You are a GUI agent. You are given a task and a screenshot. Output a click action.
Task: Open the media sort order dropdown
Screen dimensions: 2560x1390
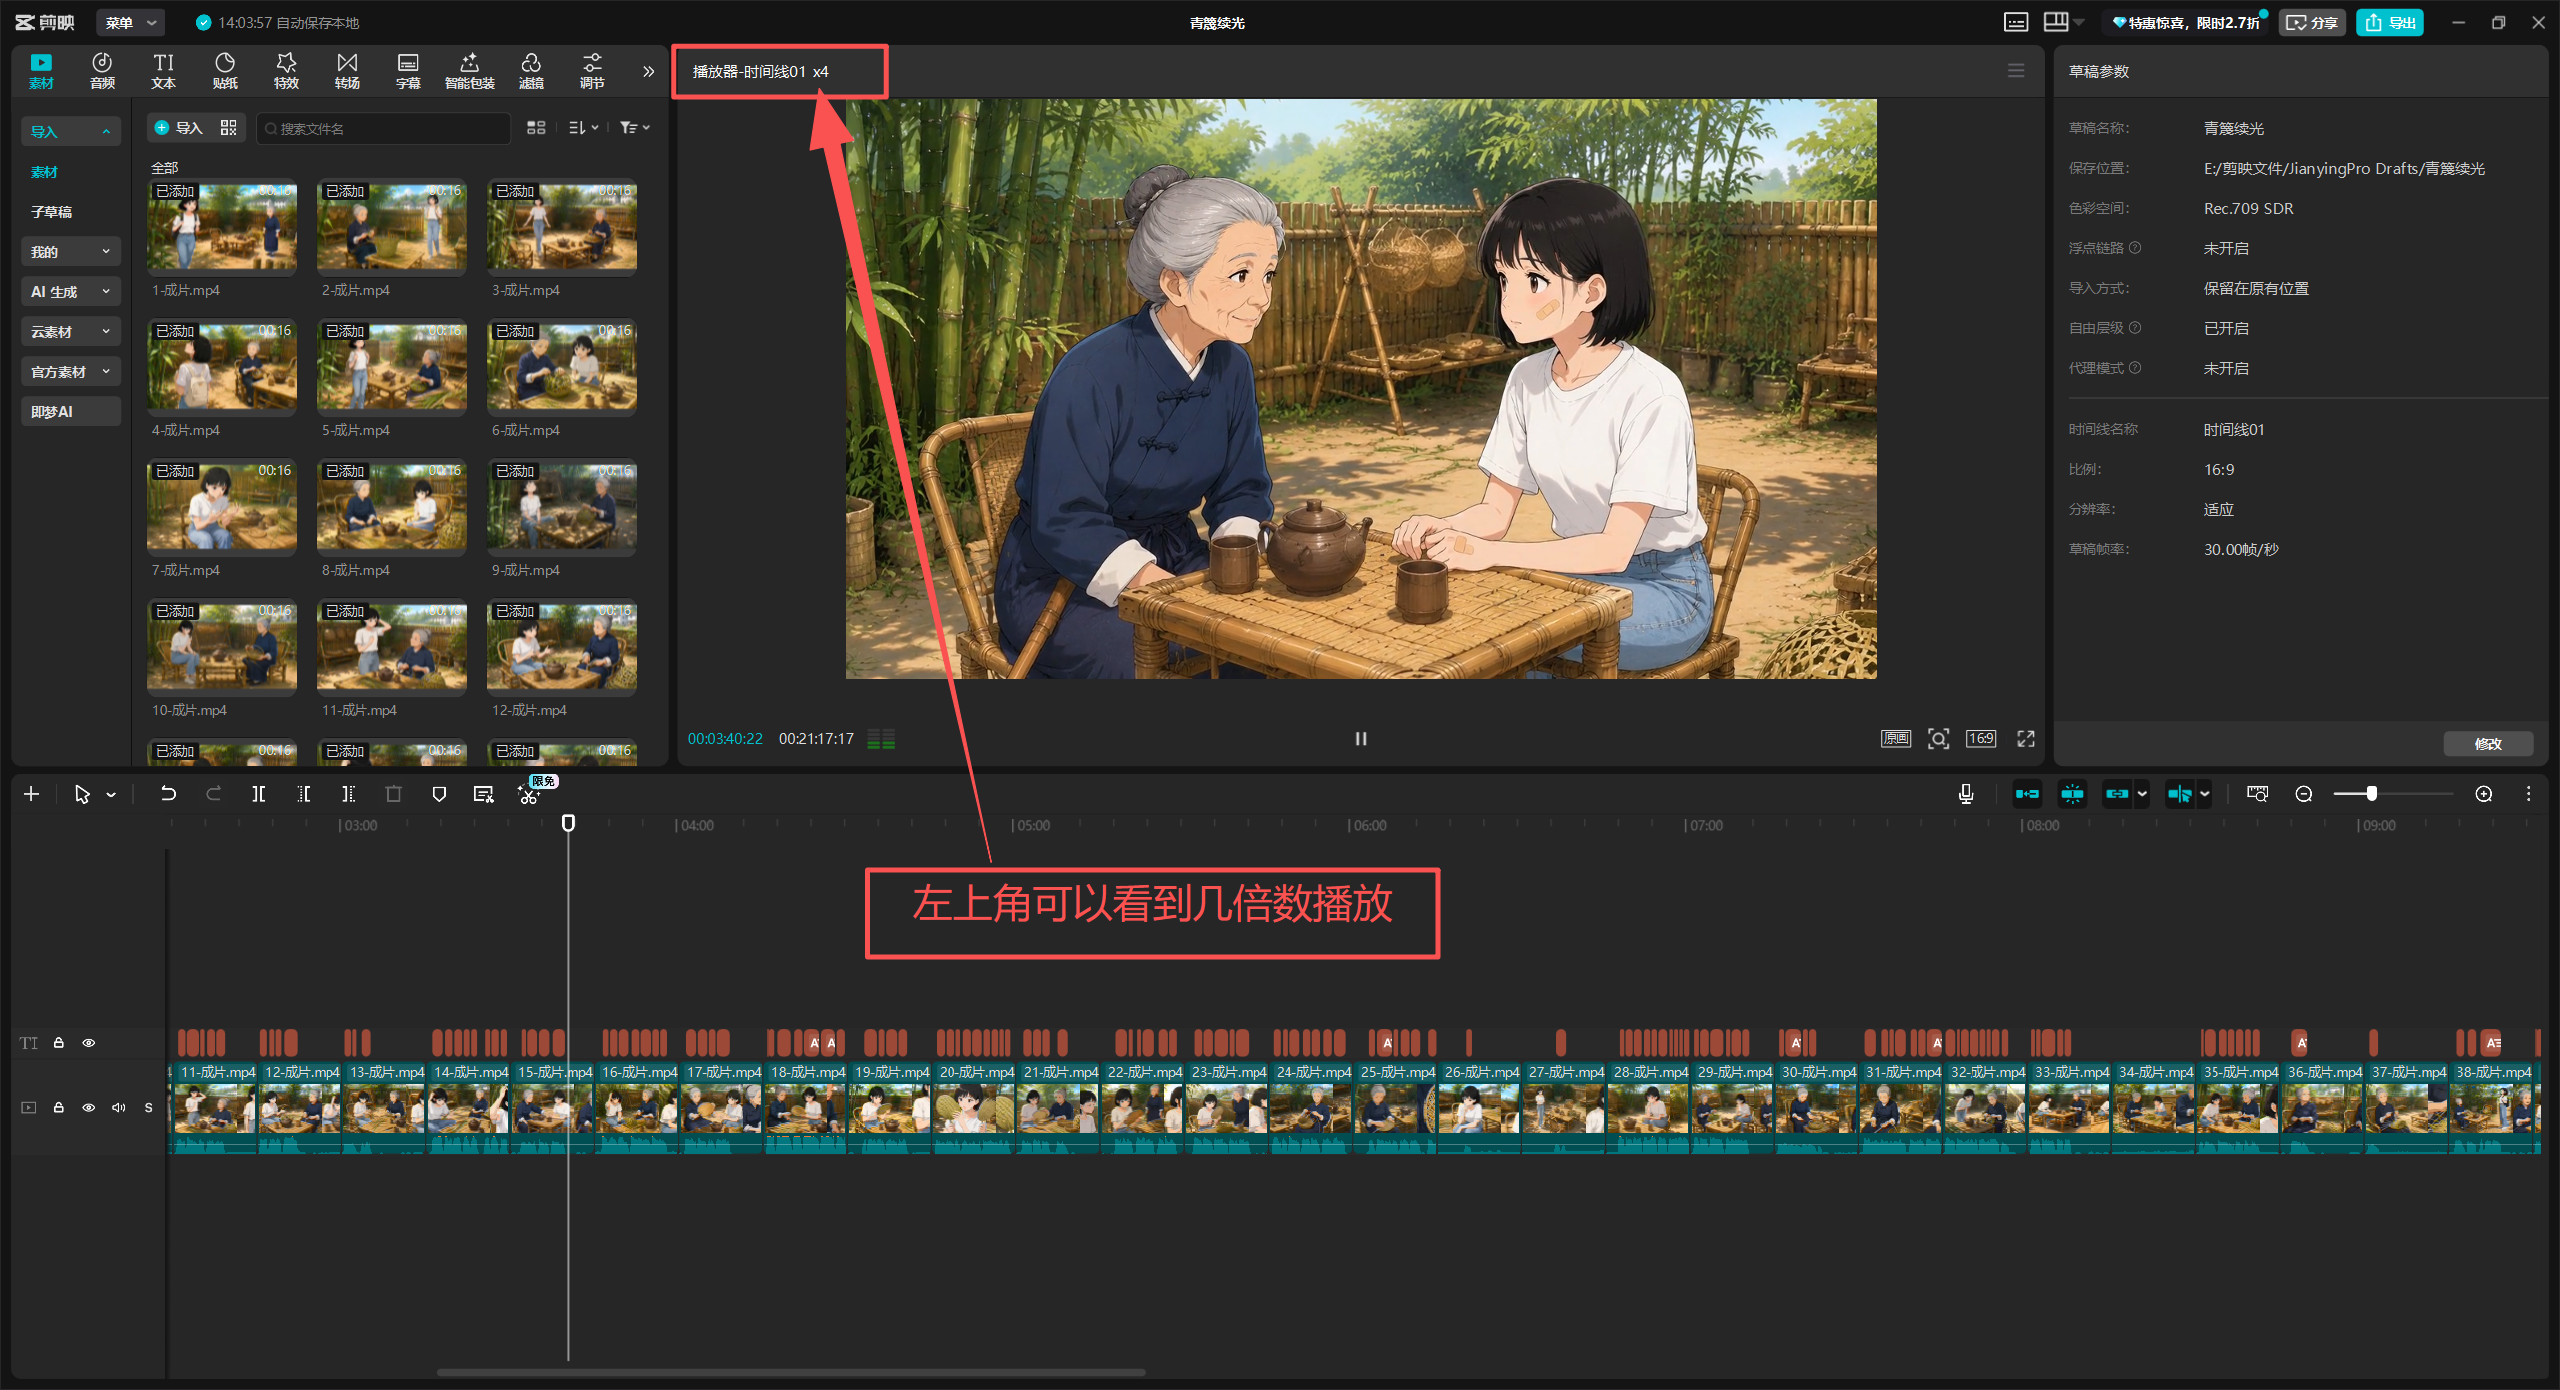tap(583, 128)
